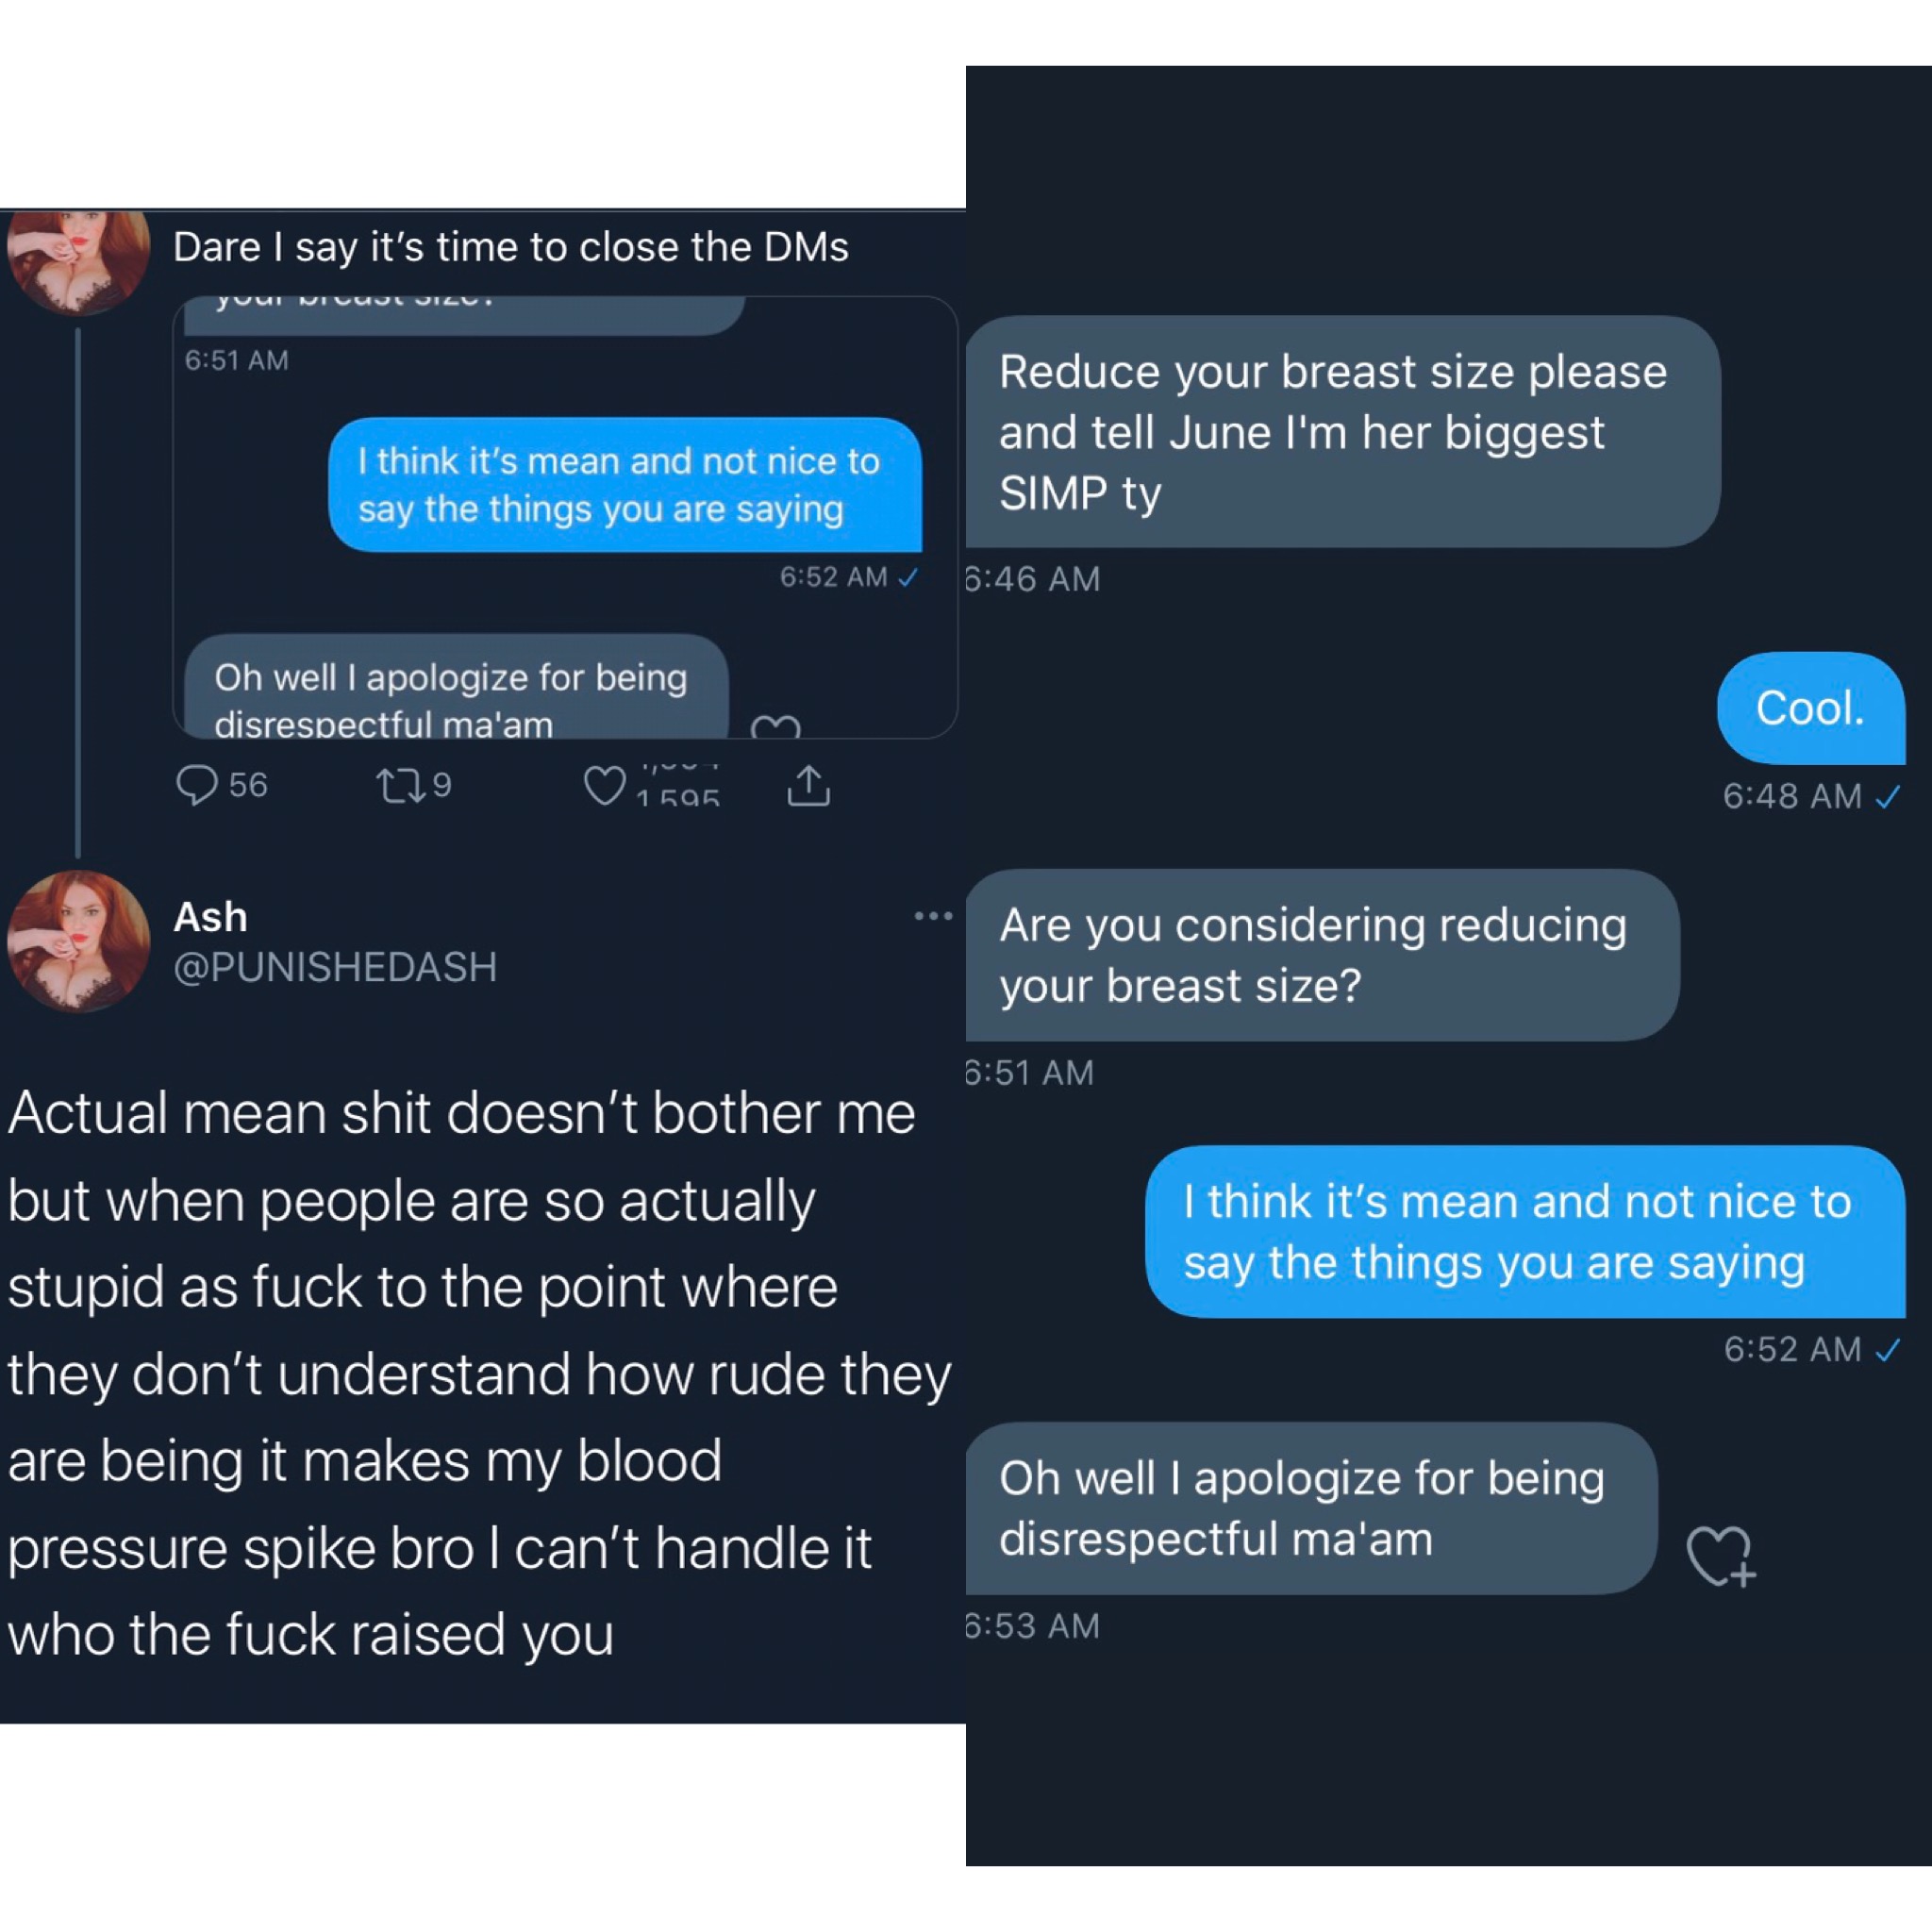Viewport: 1932px width, 1932px height.
Task: Click the reply icon showing 56 replies
Action: click(x=197, y=785)
